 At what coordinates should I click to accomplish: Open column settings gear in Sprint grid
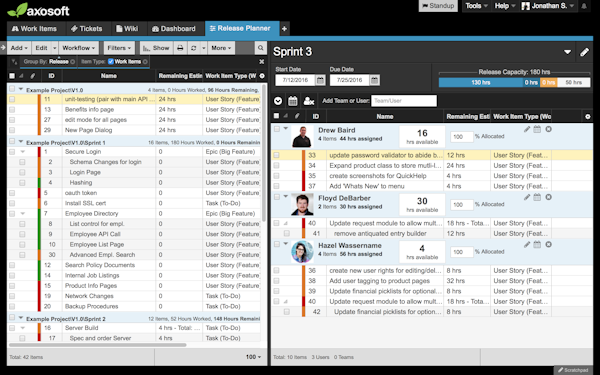pos(588,117)
